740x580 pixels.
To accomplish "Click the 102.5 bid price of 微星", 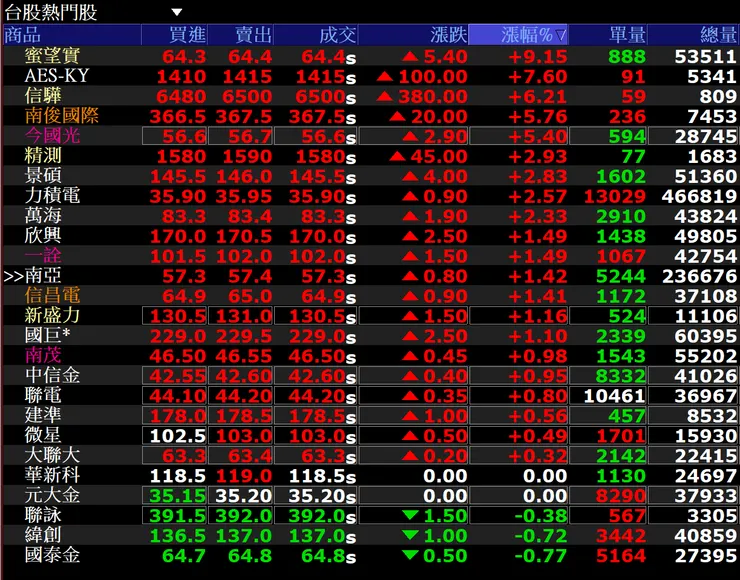I will pos(178,436).
